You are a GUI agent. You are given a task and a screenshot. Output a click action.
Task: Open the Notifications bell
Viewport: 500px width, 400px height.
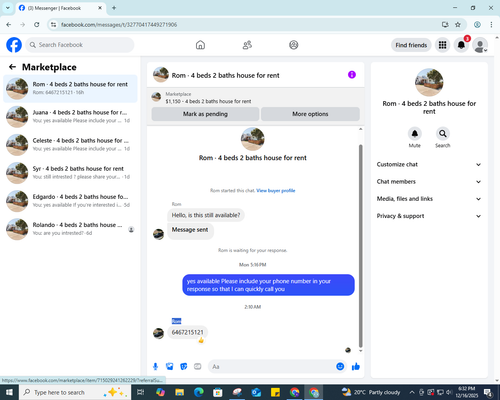pos(461,45)
